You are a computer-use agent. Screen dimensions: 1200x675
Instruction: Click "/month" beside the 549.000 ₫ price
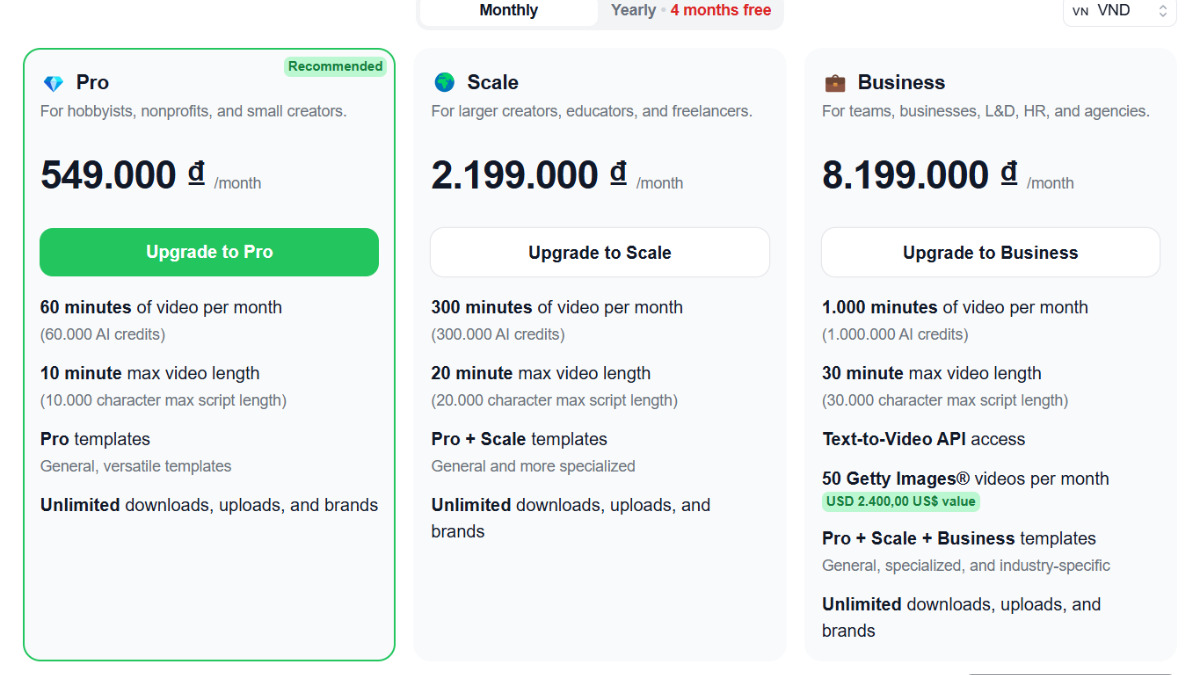[x=238, y=183]
